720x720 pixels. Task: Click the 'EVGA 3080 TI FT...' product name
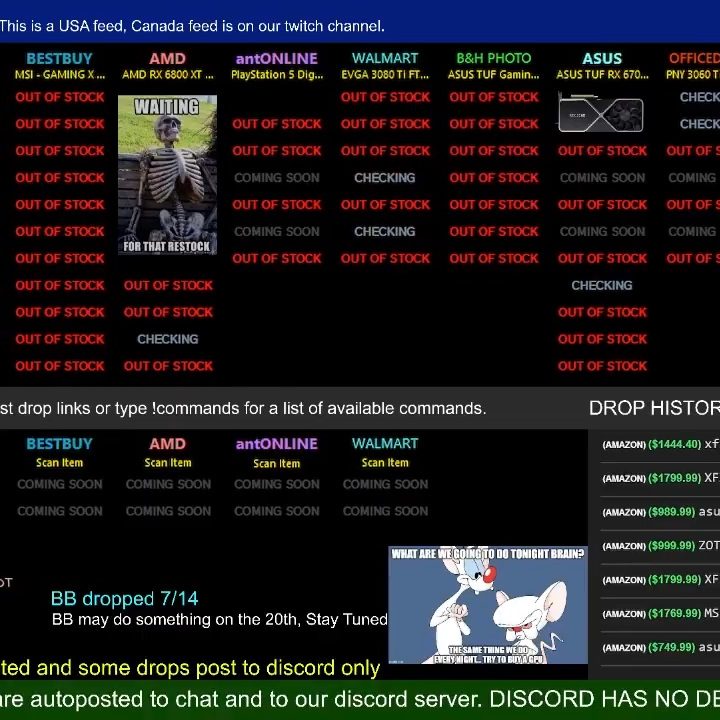click(x=385, y=74)
